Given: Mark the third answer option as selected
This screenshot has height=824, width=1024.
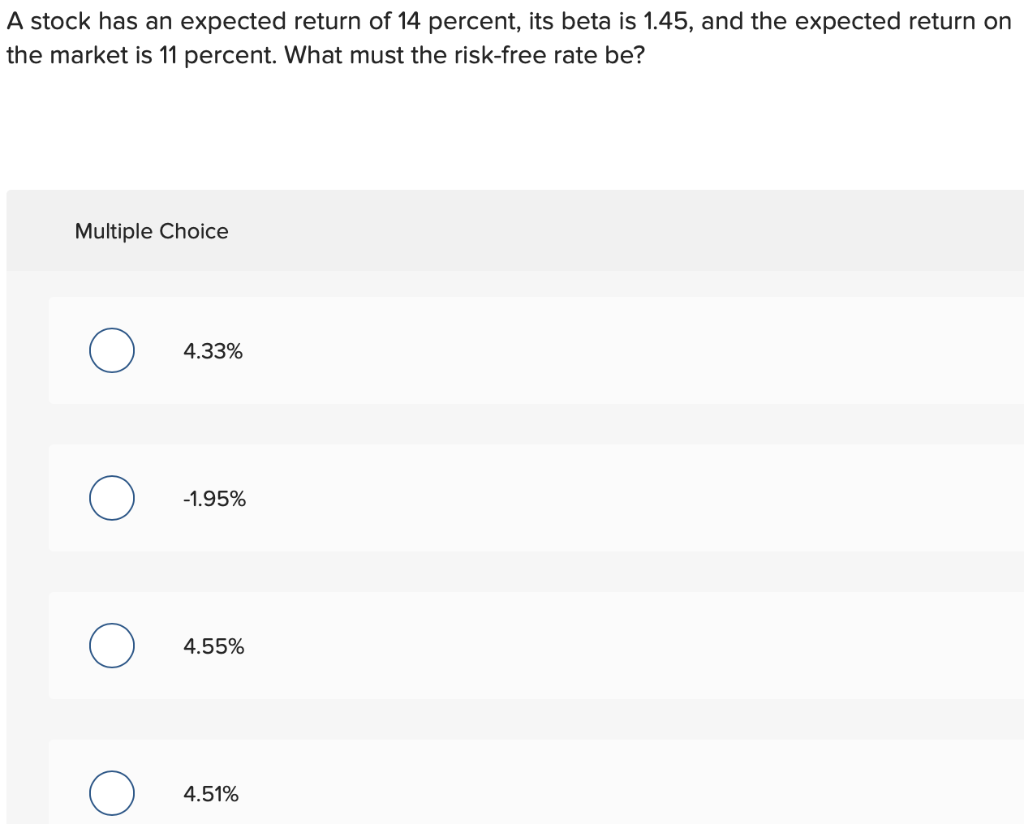Looking at the screenshot, I should click(111, 645).
